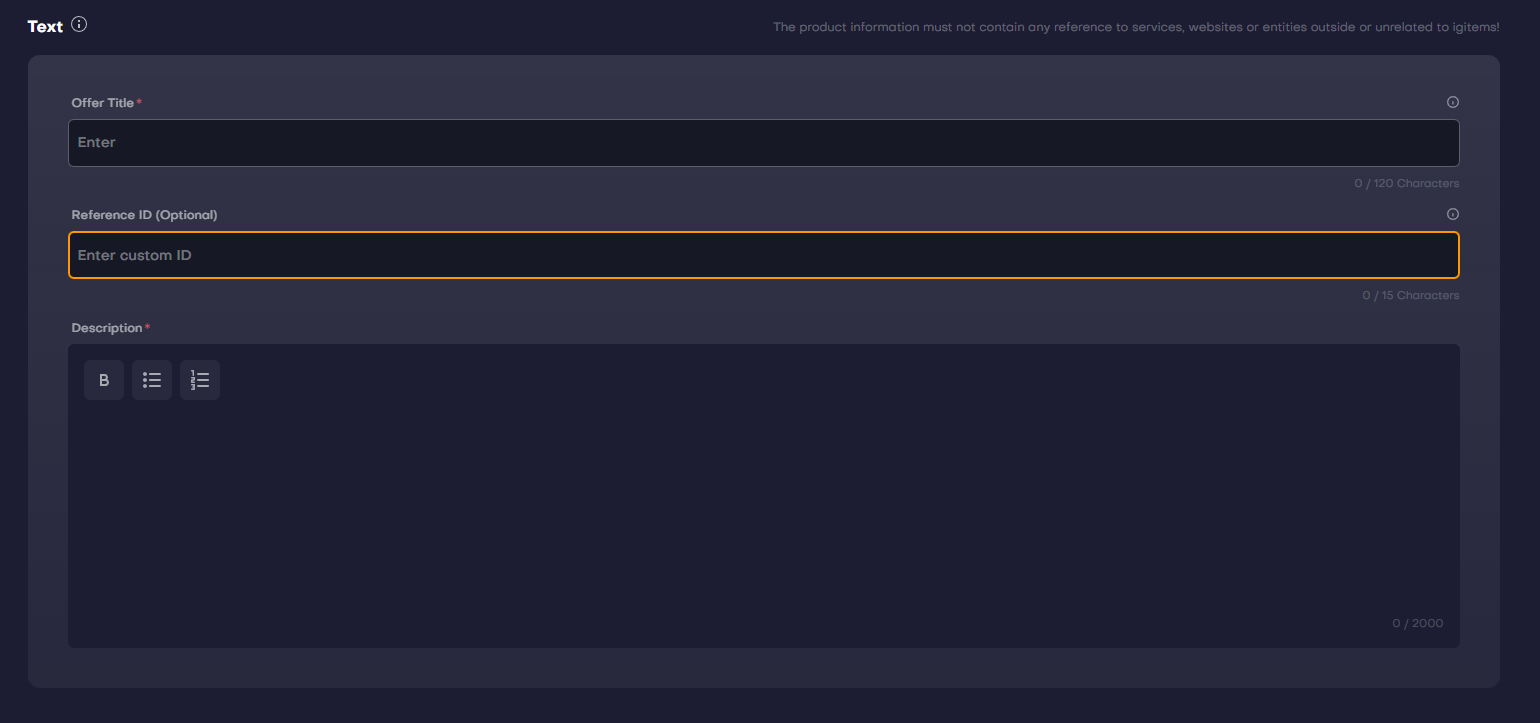This screenshot has width=1540, height=723.
Task: Click the 'Description' field label
Action: (x=107, y=328)
